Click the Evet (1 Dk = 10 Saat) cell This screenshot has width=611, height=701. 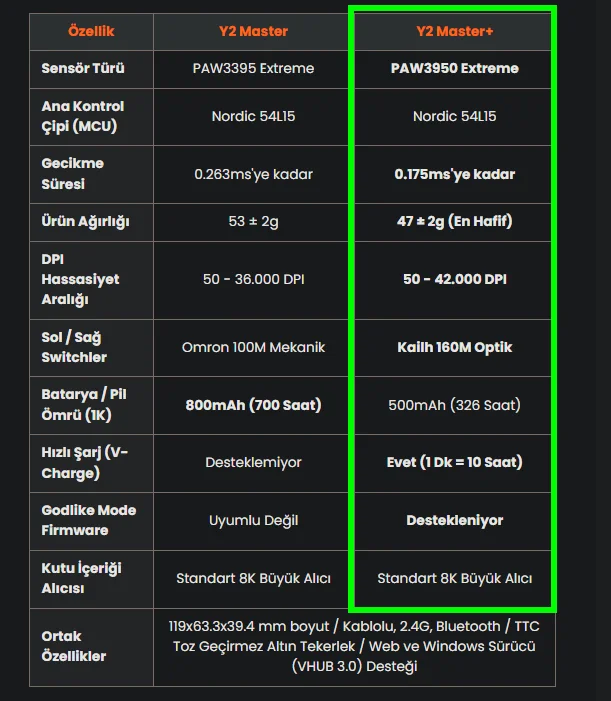point(455,462)
